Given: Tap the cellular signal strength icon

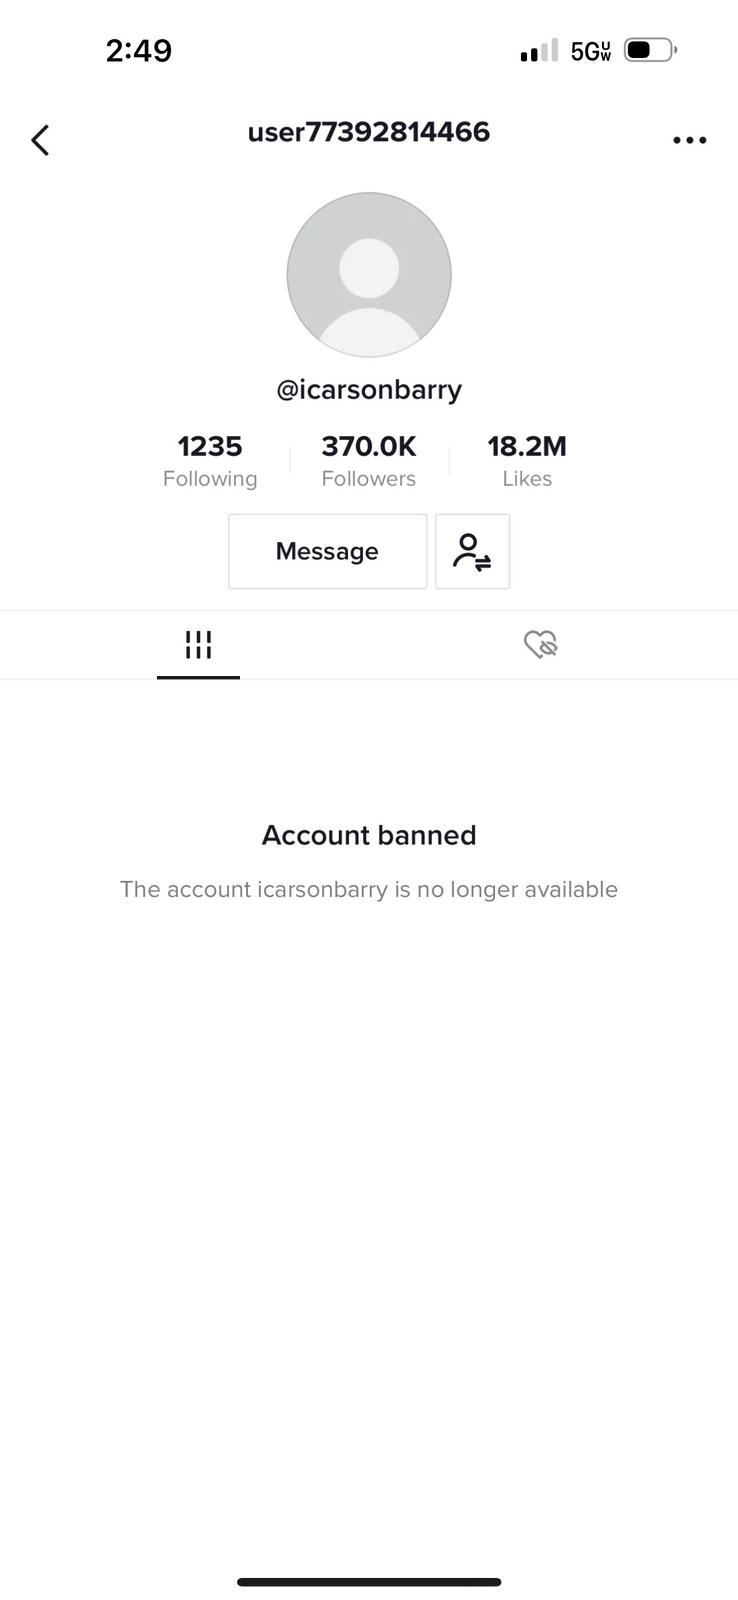Looking at the screenshot, I should pos(539,51).
